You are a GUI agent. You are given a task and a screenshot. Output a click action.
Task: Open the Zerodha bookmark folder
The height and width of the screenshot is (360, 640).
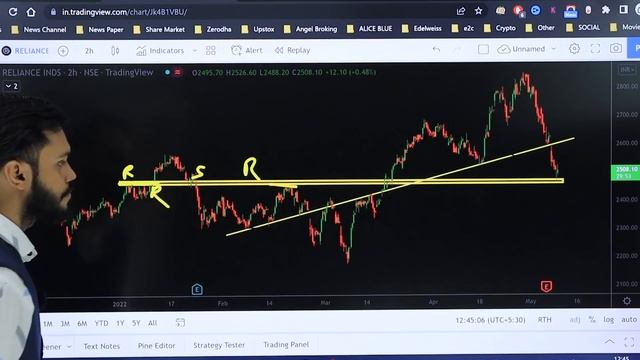pos(213,29)
